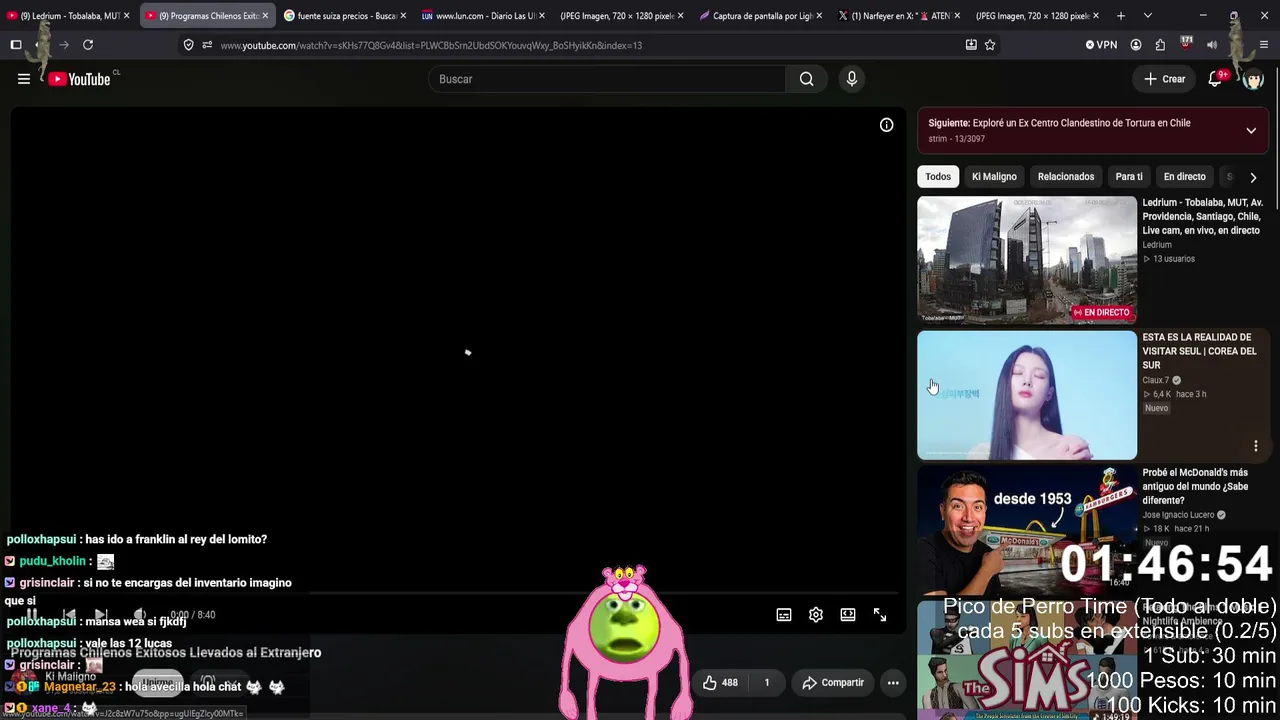Screen dimensions: 1280x720
Task: Open the account avatar menu
Action: click(1253, 79)
